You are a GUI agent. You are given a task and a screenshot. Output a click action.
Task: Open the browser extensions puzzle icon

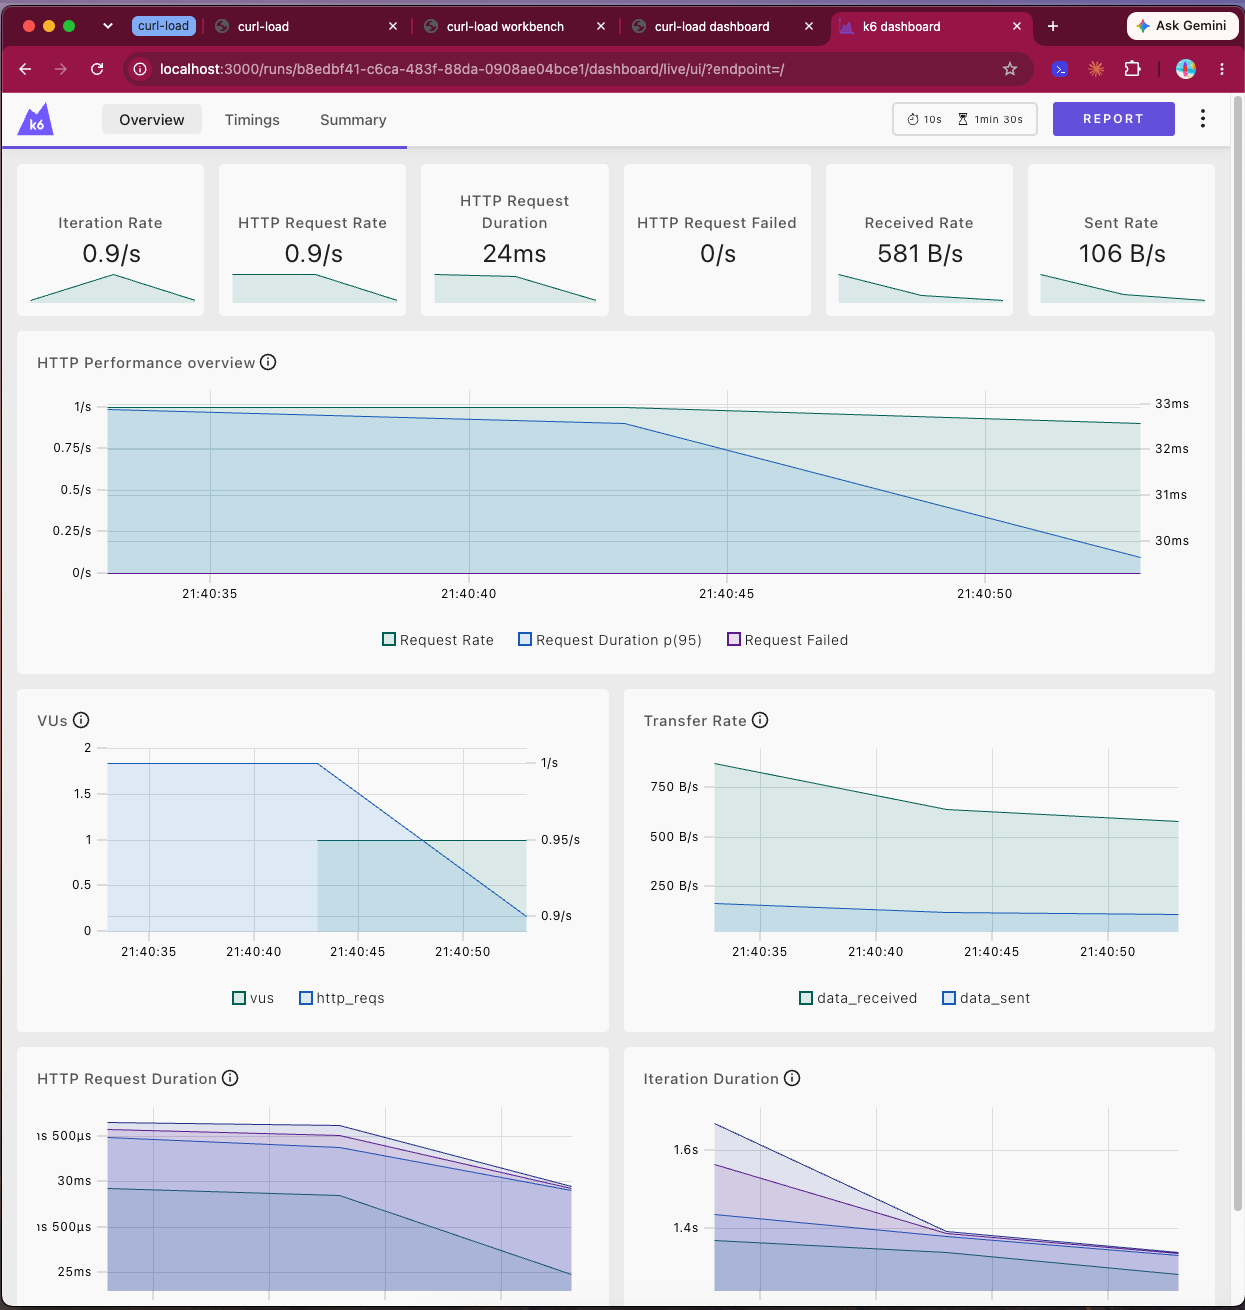(1132, 69)
